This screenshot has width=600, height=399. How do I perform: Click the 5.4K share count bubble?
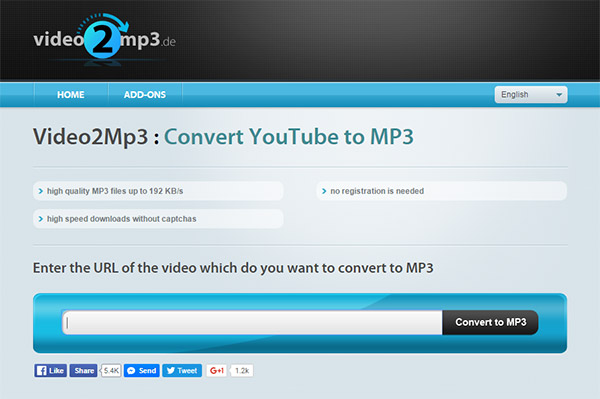[x=111, y=370]
